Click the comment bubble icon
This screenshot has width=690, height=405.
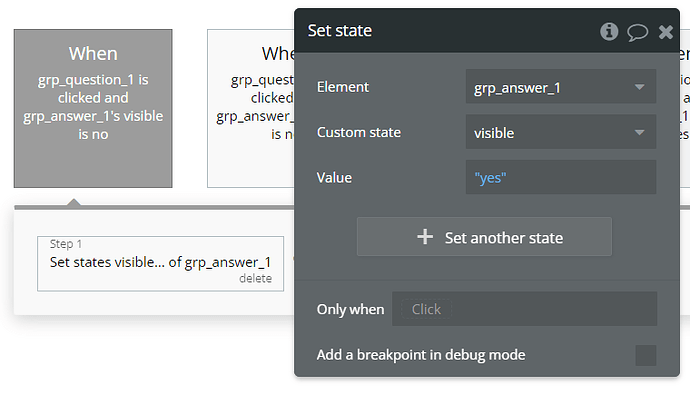pos(637,32)
